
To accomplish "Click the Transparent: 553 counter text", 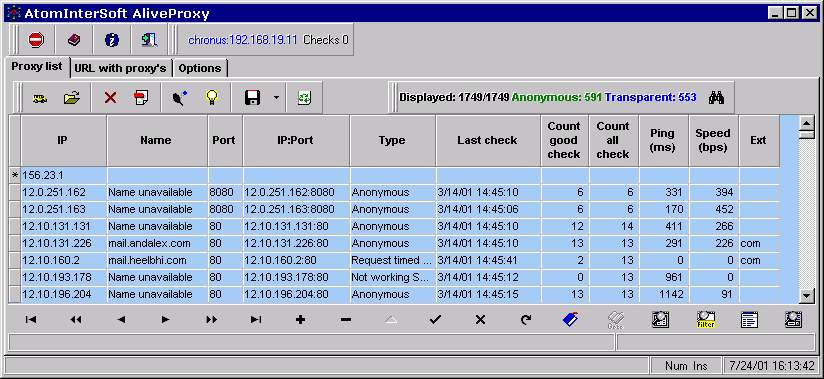I will [x=650, y=97].
